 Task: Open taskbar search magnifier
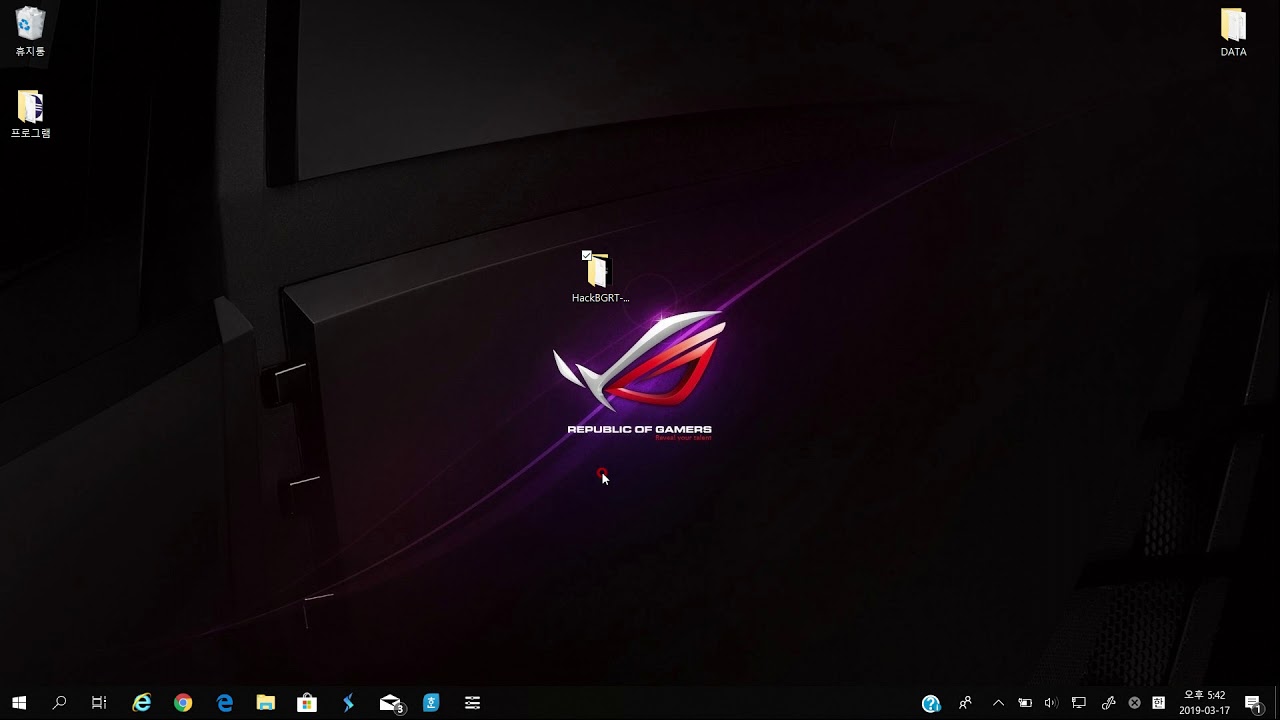pyautogui.click(x=59, y=703)
